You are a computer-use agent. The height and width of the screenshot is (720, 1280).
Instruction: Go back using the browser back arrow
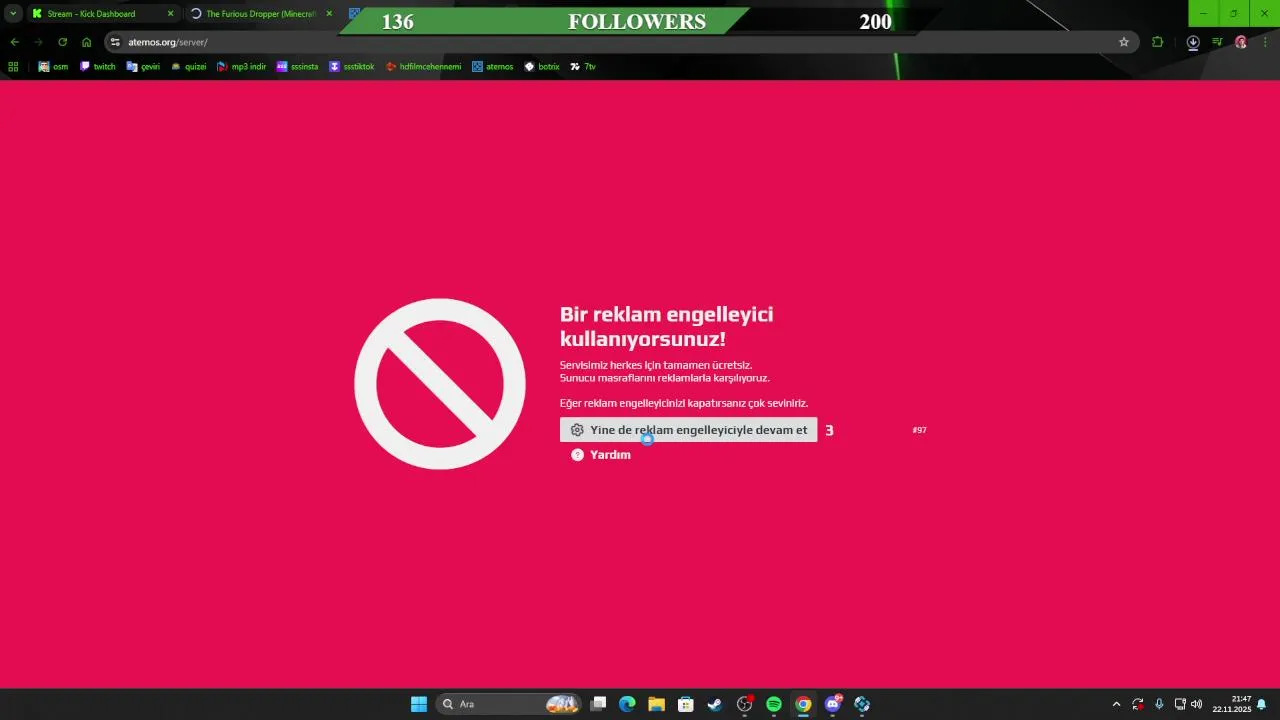14,42
